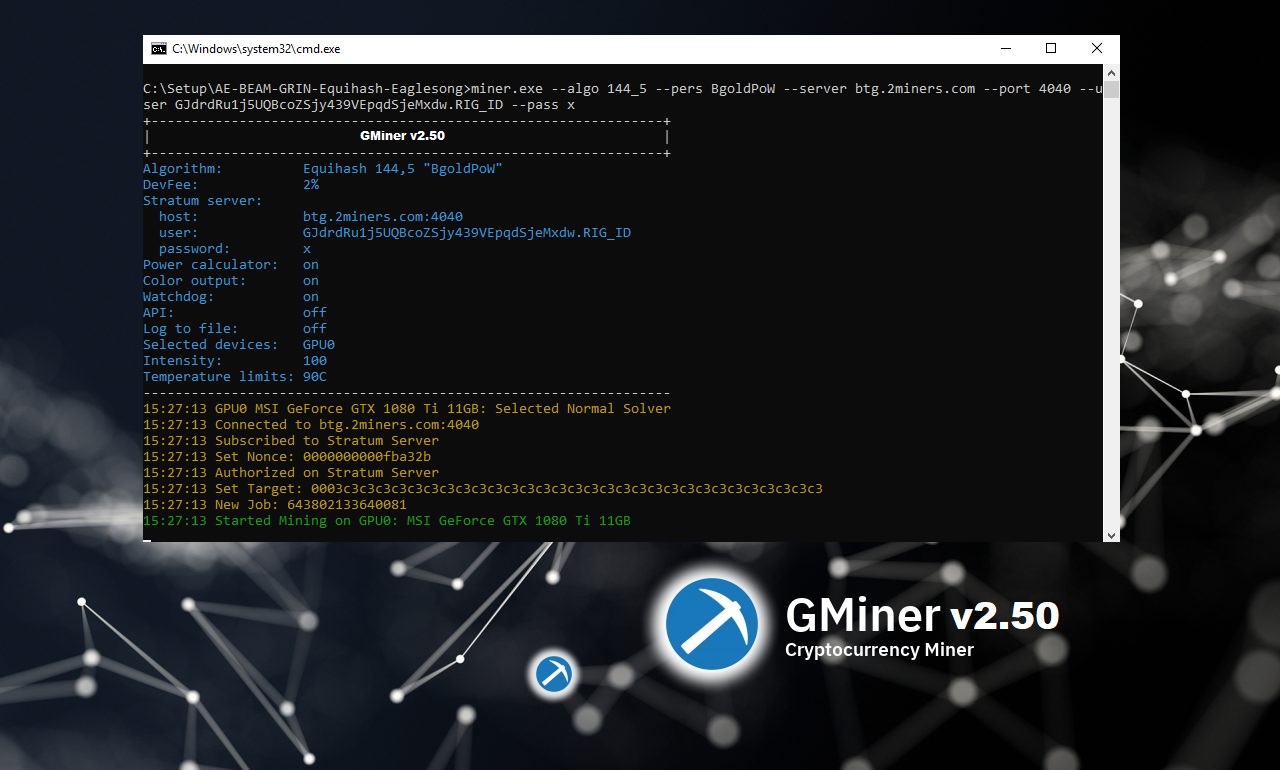Screen dimensions: 1280x770
Task: Click the console scrollbar up arrow
Action: (x=1110, y=73)
